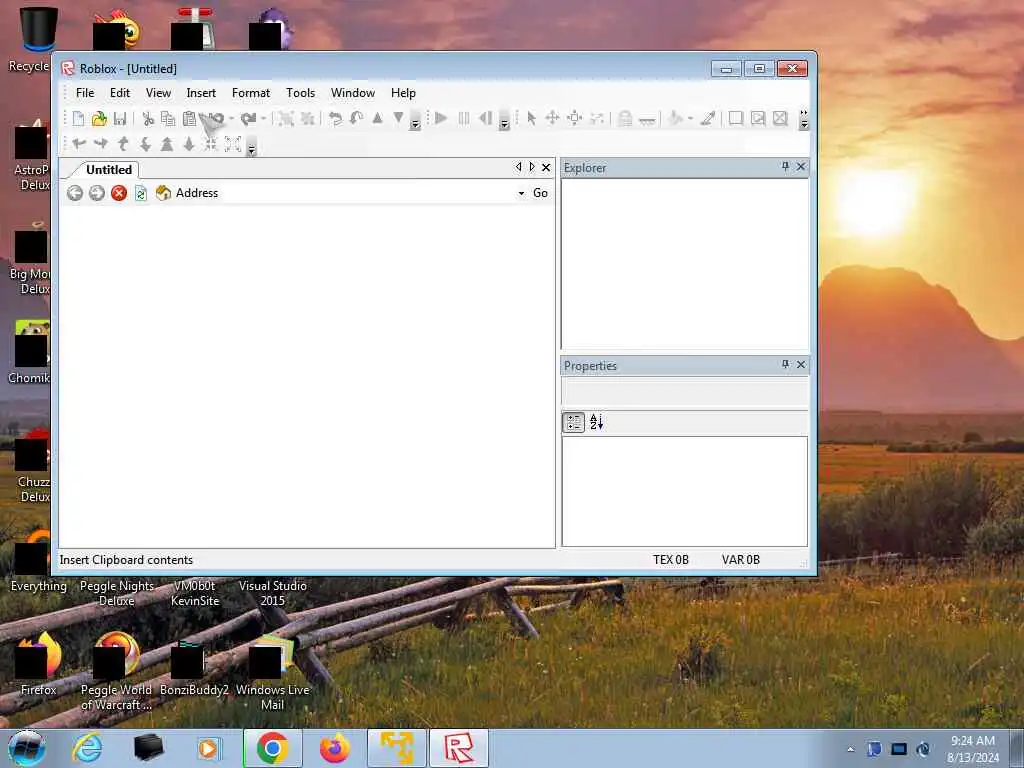
Task: Click the downward solid triangle toolbar icon
Action: click(398, 118)
